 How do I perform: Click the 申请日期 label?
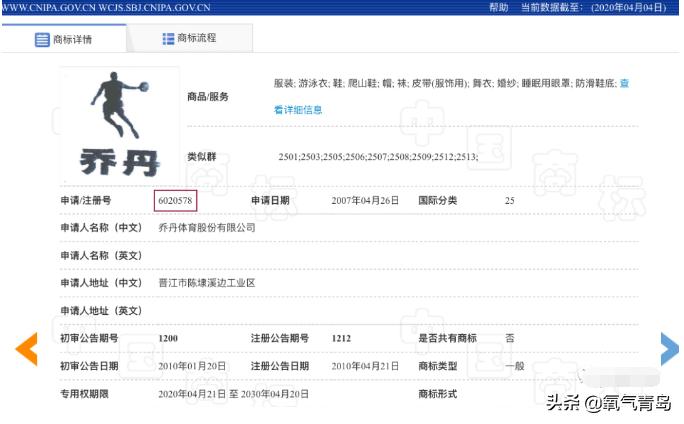270,201
